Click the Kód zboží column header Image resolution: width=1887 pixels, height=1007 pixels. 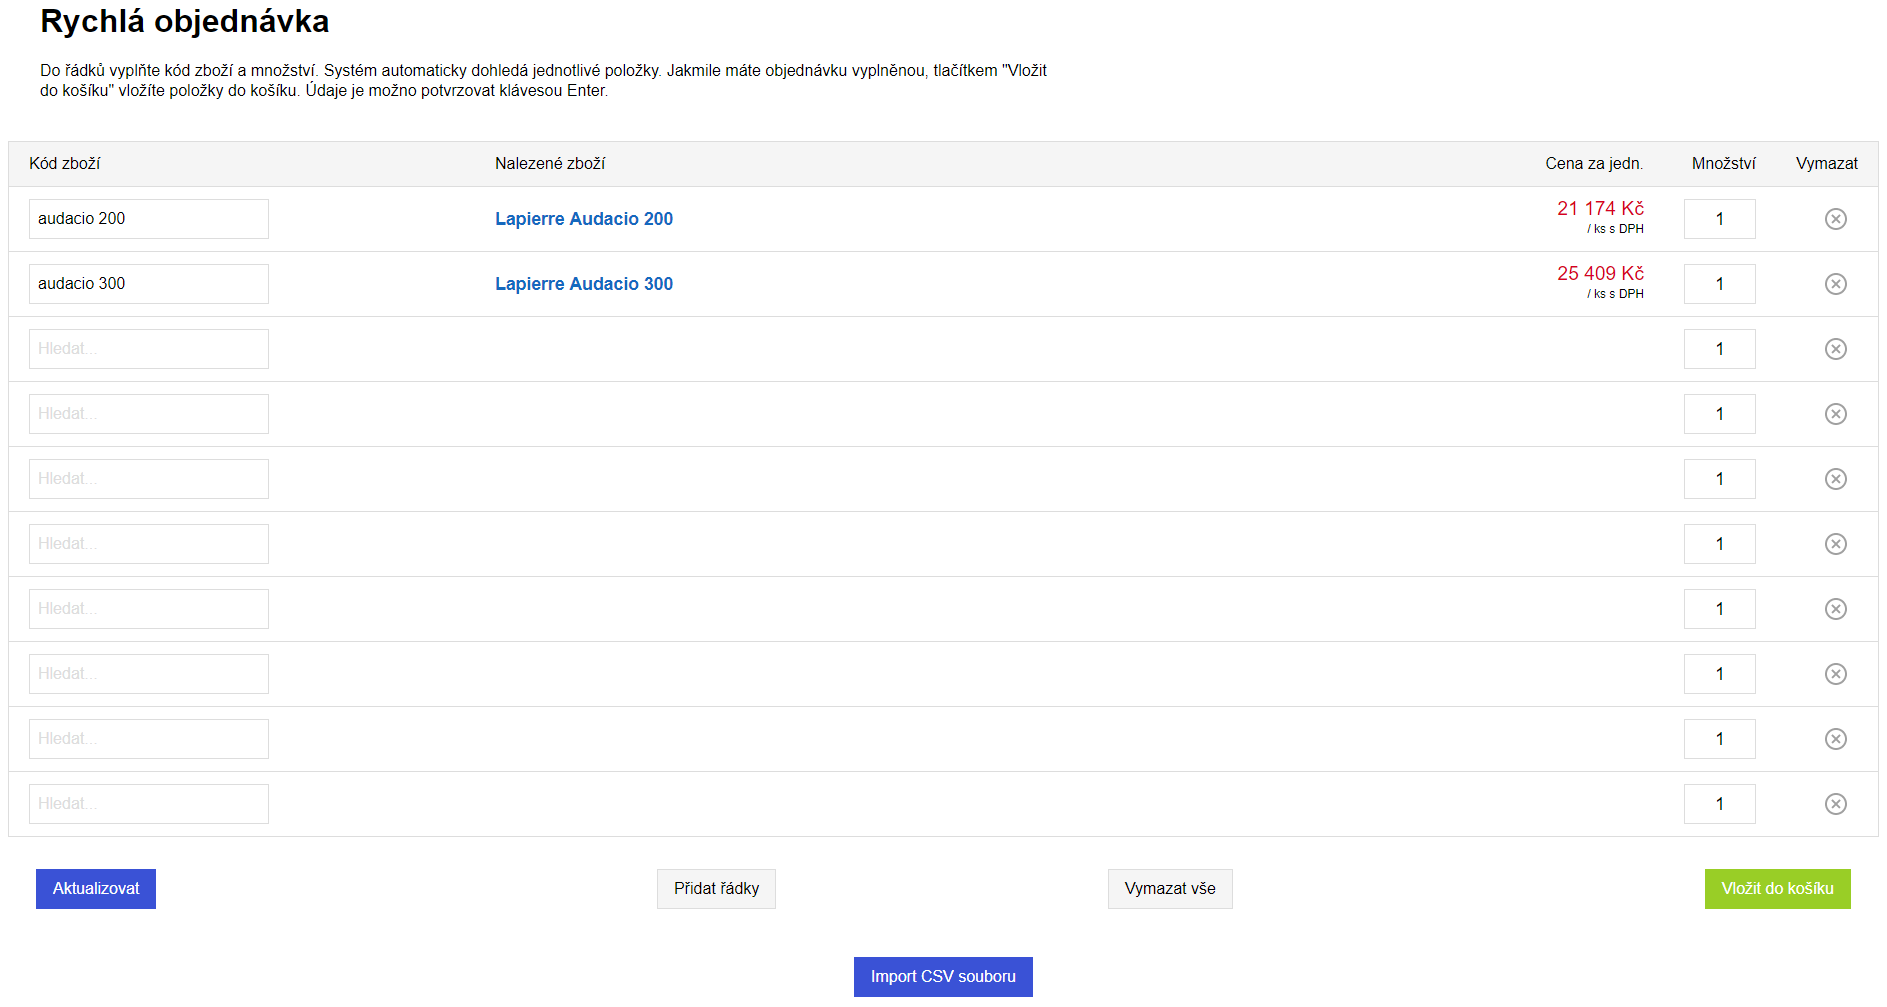65,164
